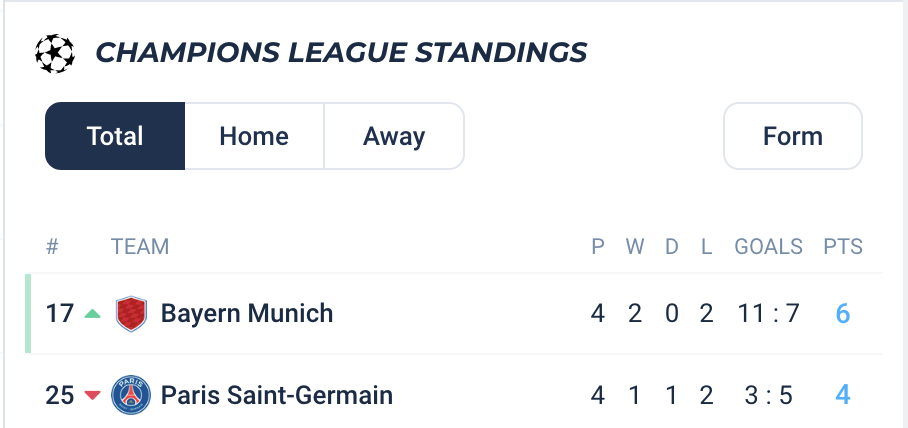Click the red down arrow beside rank 25
The image size is (908, 428).
click(x=92, y=396)
